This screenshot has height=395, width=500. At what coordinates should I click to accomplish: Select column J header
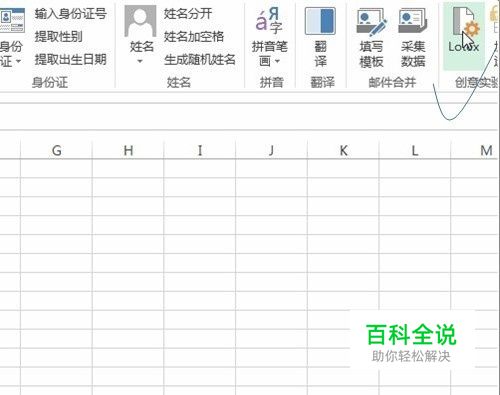271,151
